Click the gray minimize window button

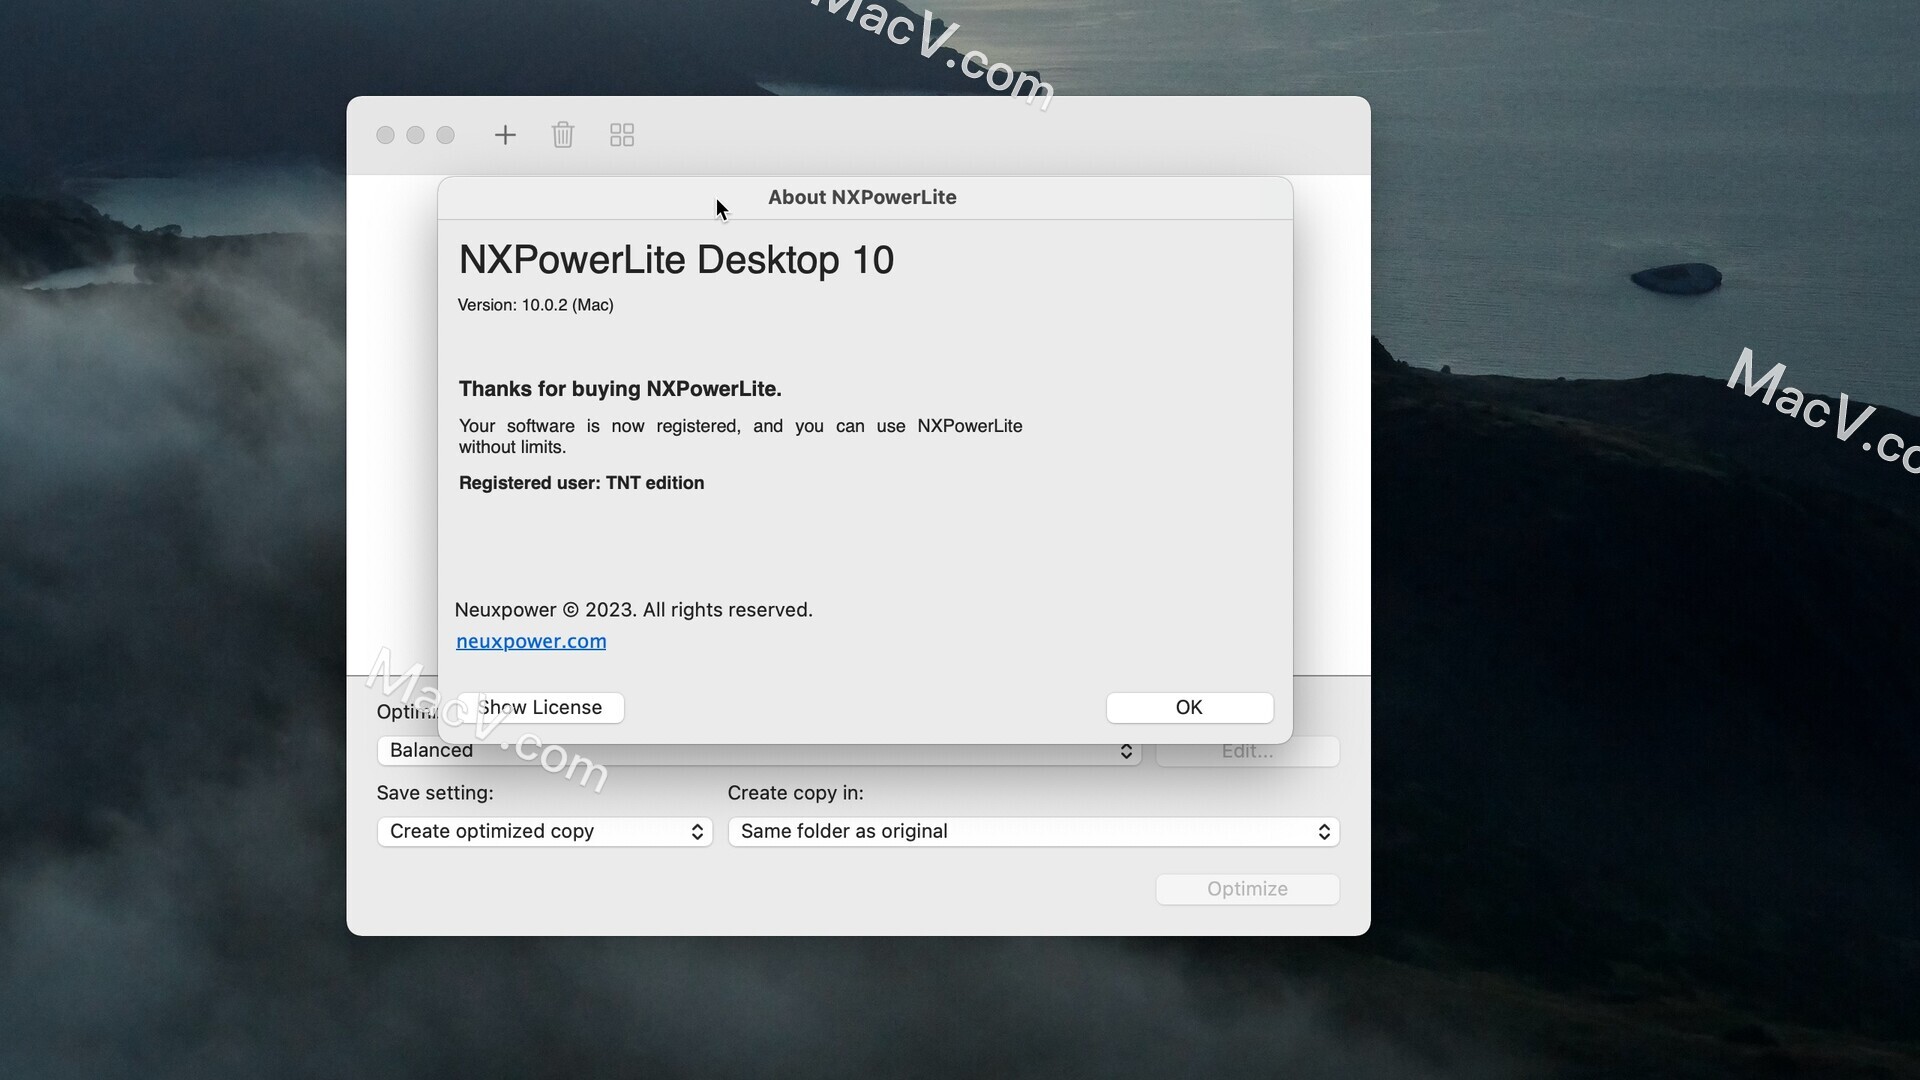point(415,135)
